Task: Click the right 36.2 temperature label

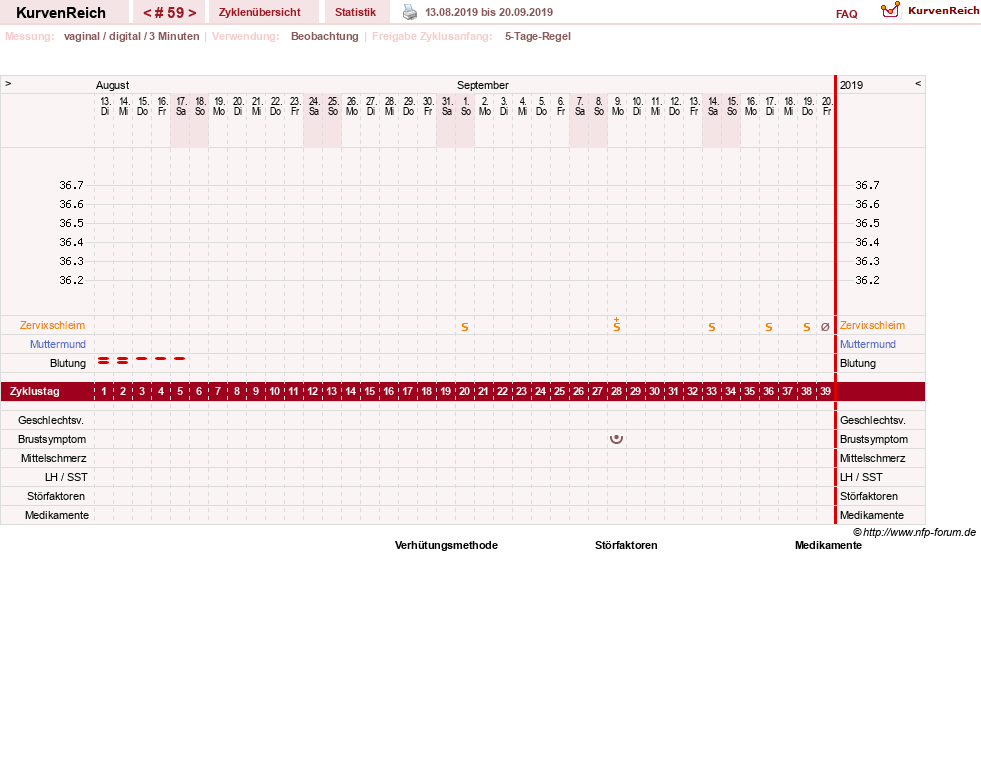Action: [867, 280]
